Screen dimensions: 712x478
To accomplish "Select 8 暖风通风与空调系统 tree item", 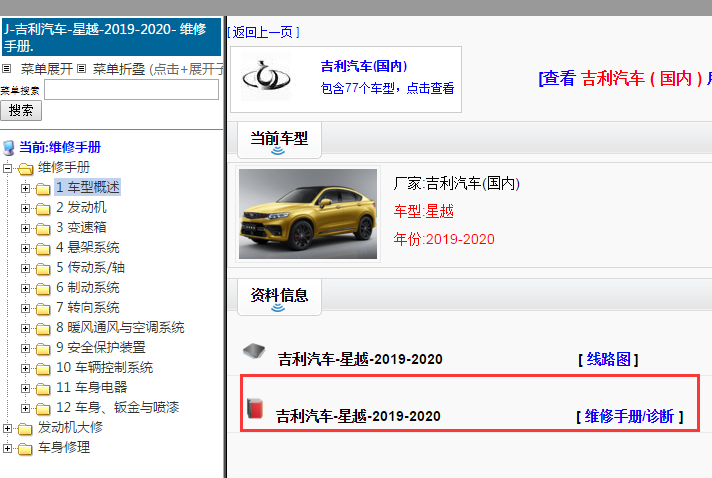I will 120,327.
